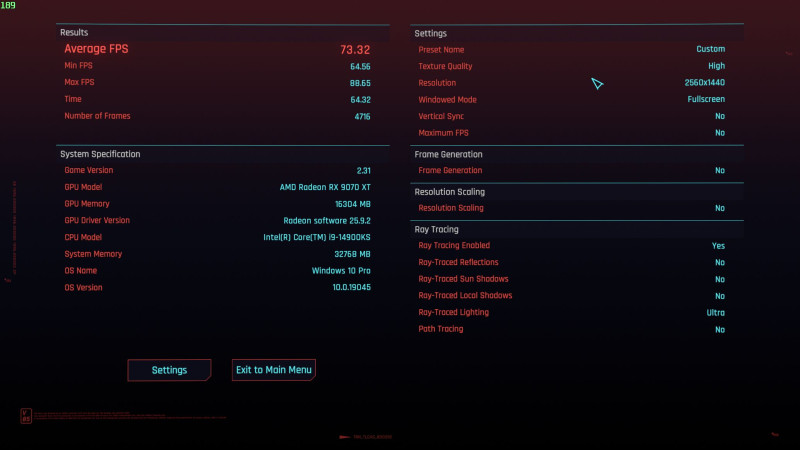Click the Maximum FPS value No
The width and height of the screenshot is (800, 450).
pyautogui.click(x=720, y=133)
